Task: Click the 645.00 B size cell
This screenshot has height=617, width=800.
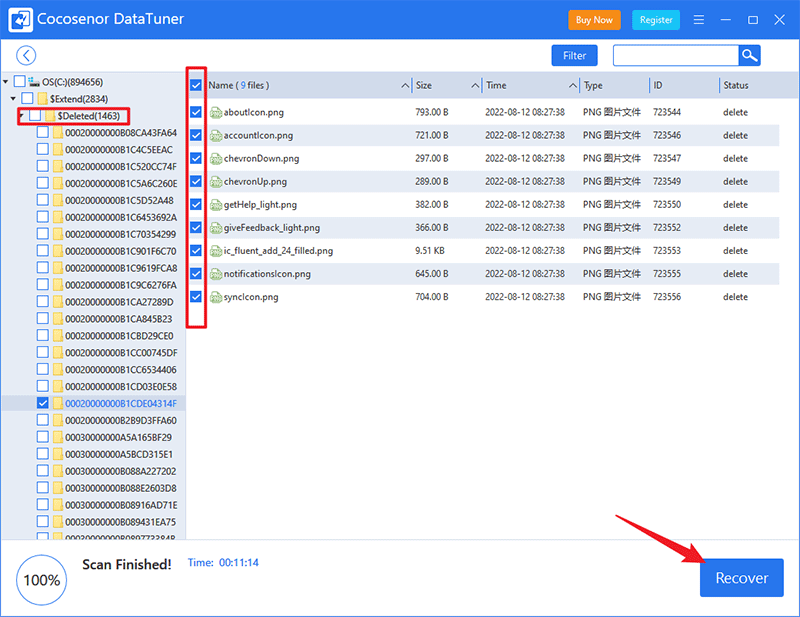Action: point(432,274)
